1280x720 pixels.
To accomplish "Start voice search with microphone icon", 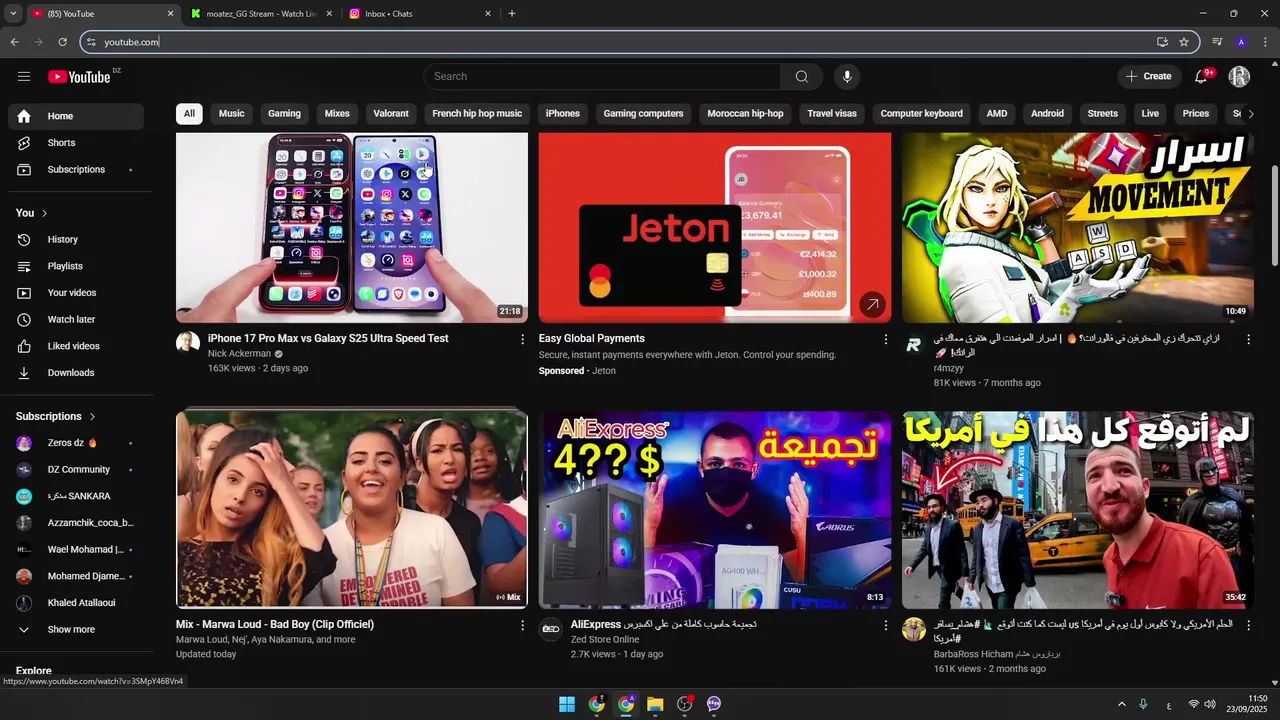I will 847,76.
